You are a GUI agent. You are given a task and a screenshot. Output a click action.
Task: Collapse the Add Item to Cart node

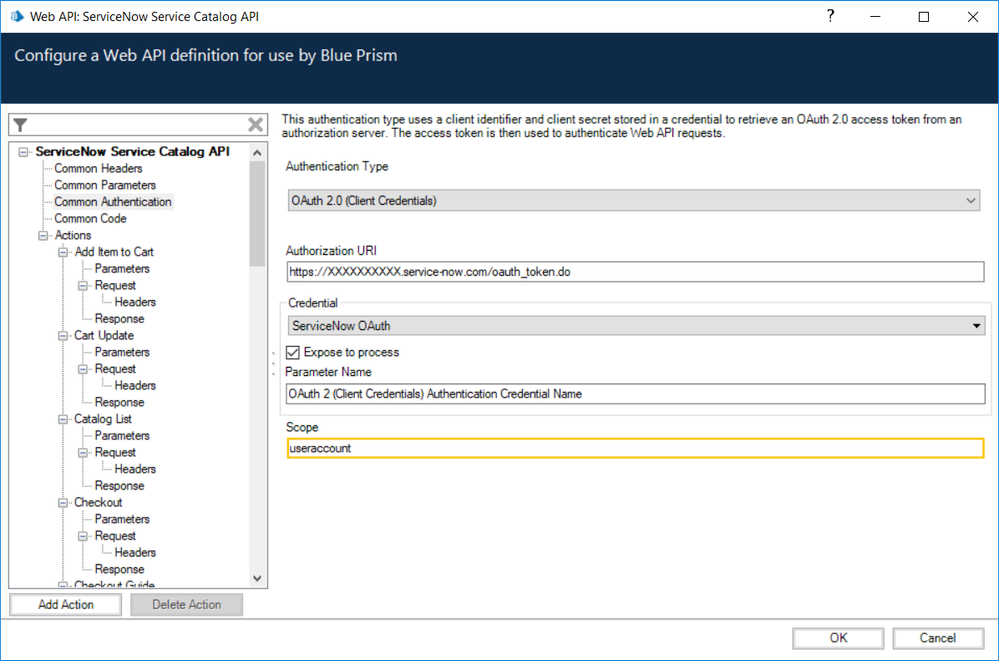pos(64,252)
